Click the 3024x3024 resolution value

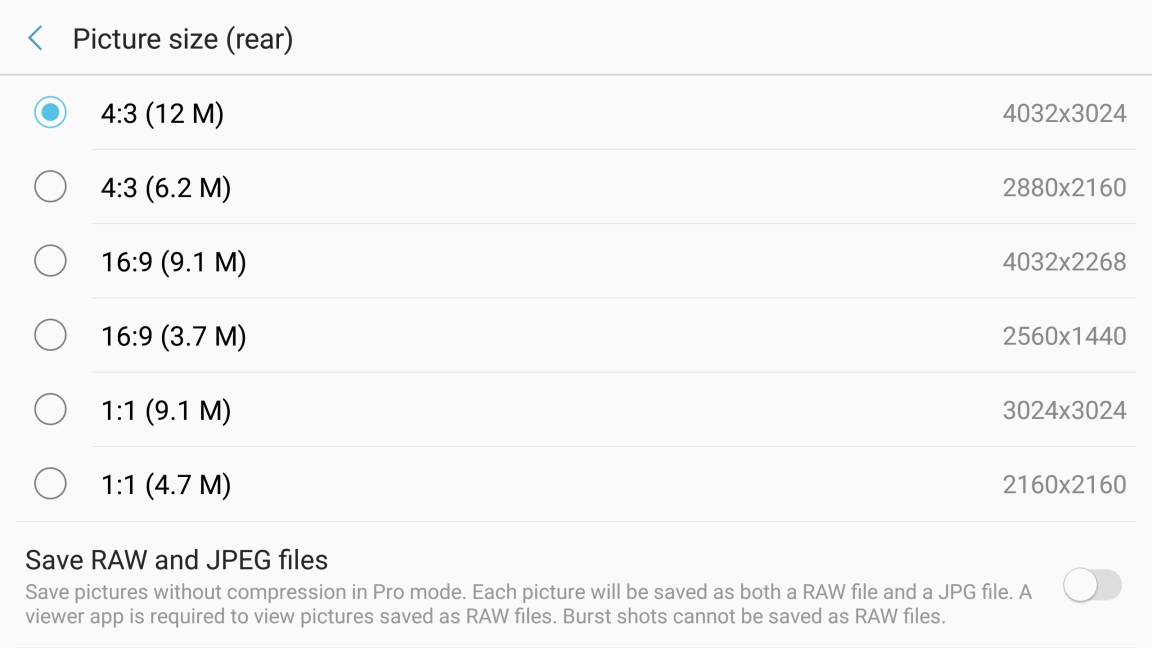click(1064, 410)
